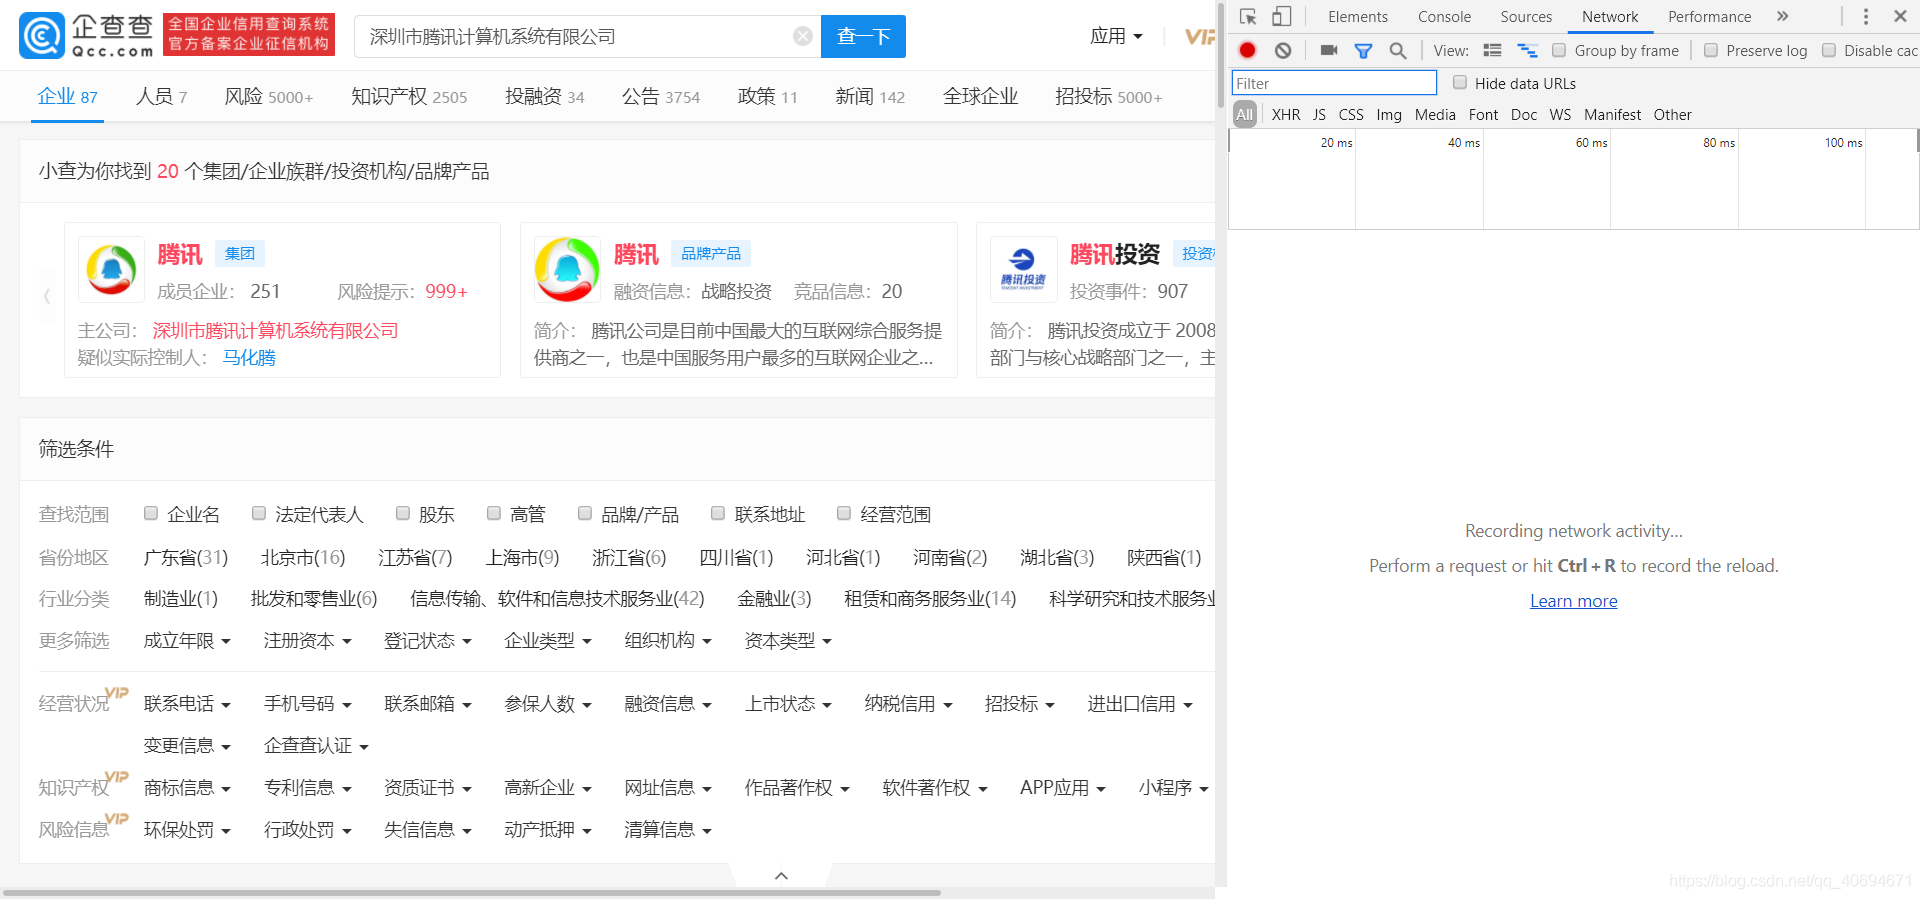The width and height of the screenshot is (1920, 899).
Task: Filter by 广东省(31) region
Action: pyautogui.click(x=185, y=557)
